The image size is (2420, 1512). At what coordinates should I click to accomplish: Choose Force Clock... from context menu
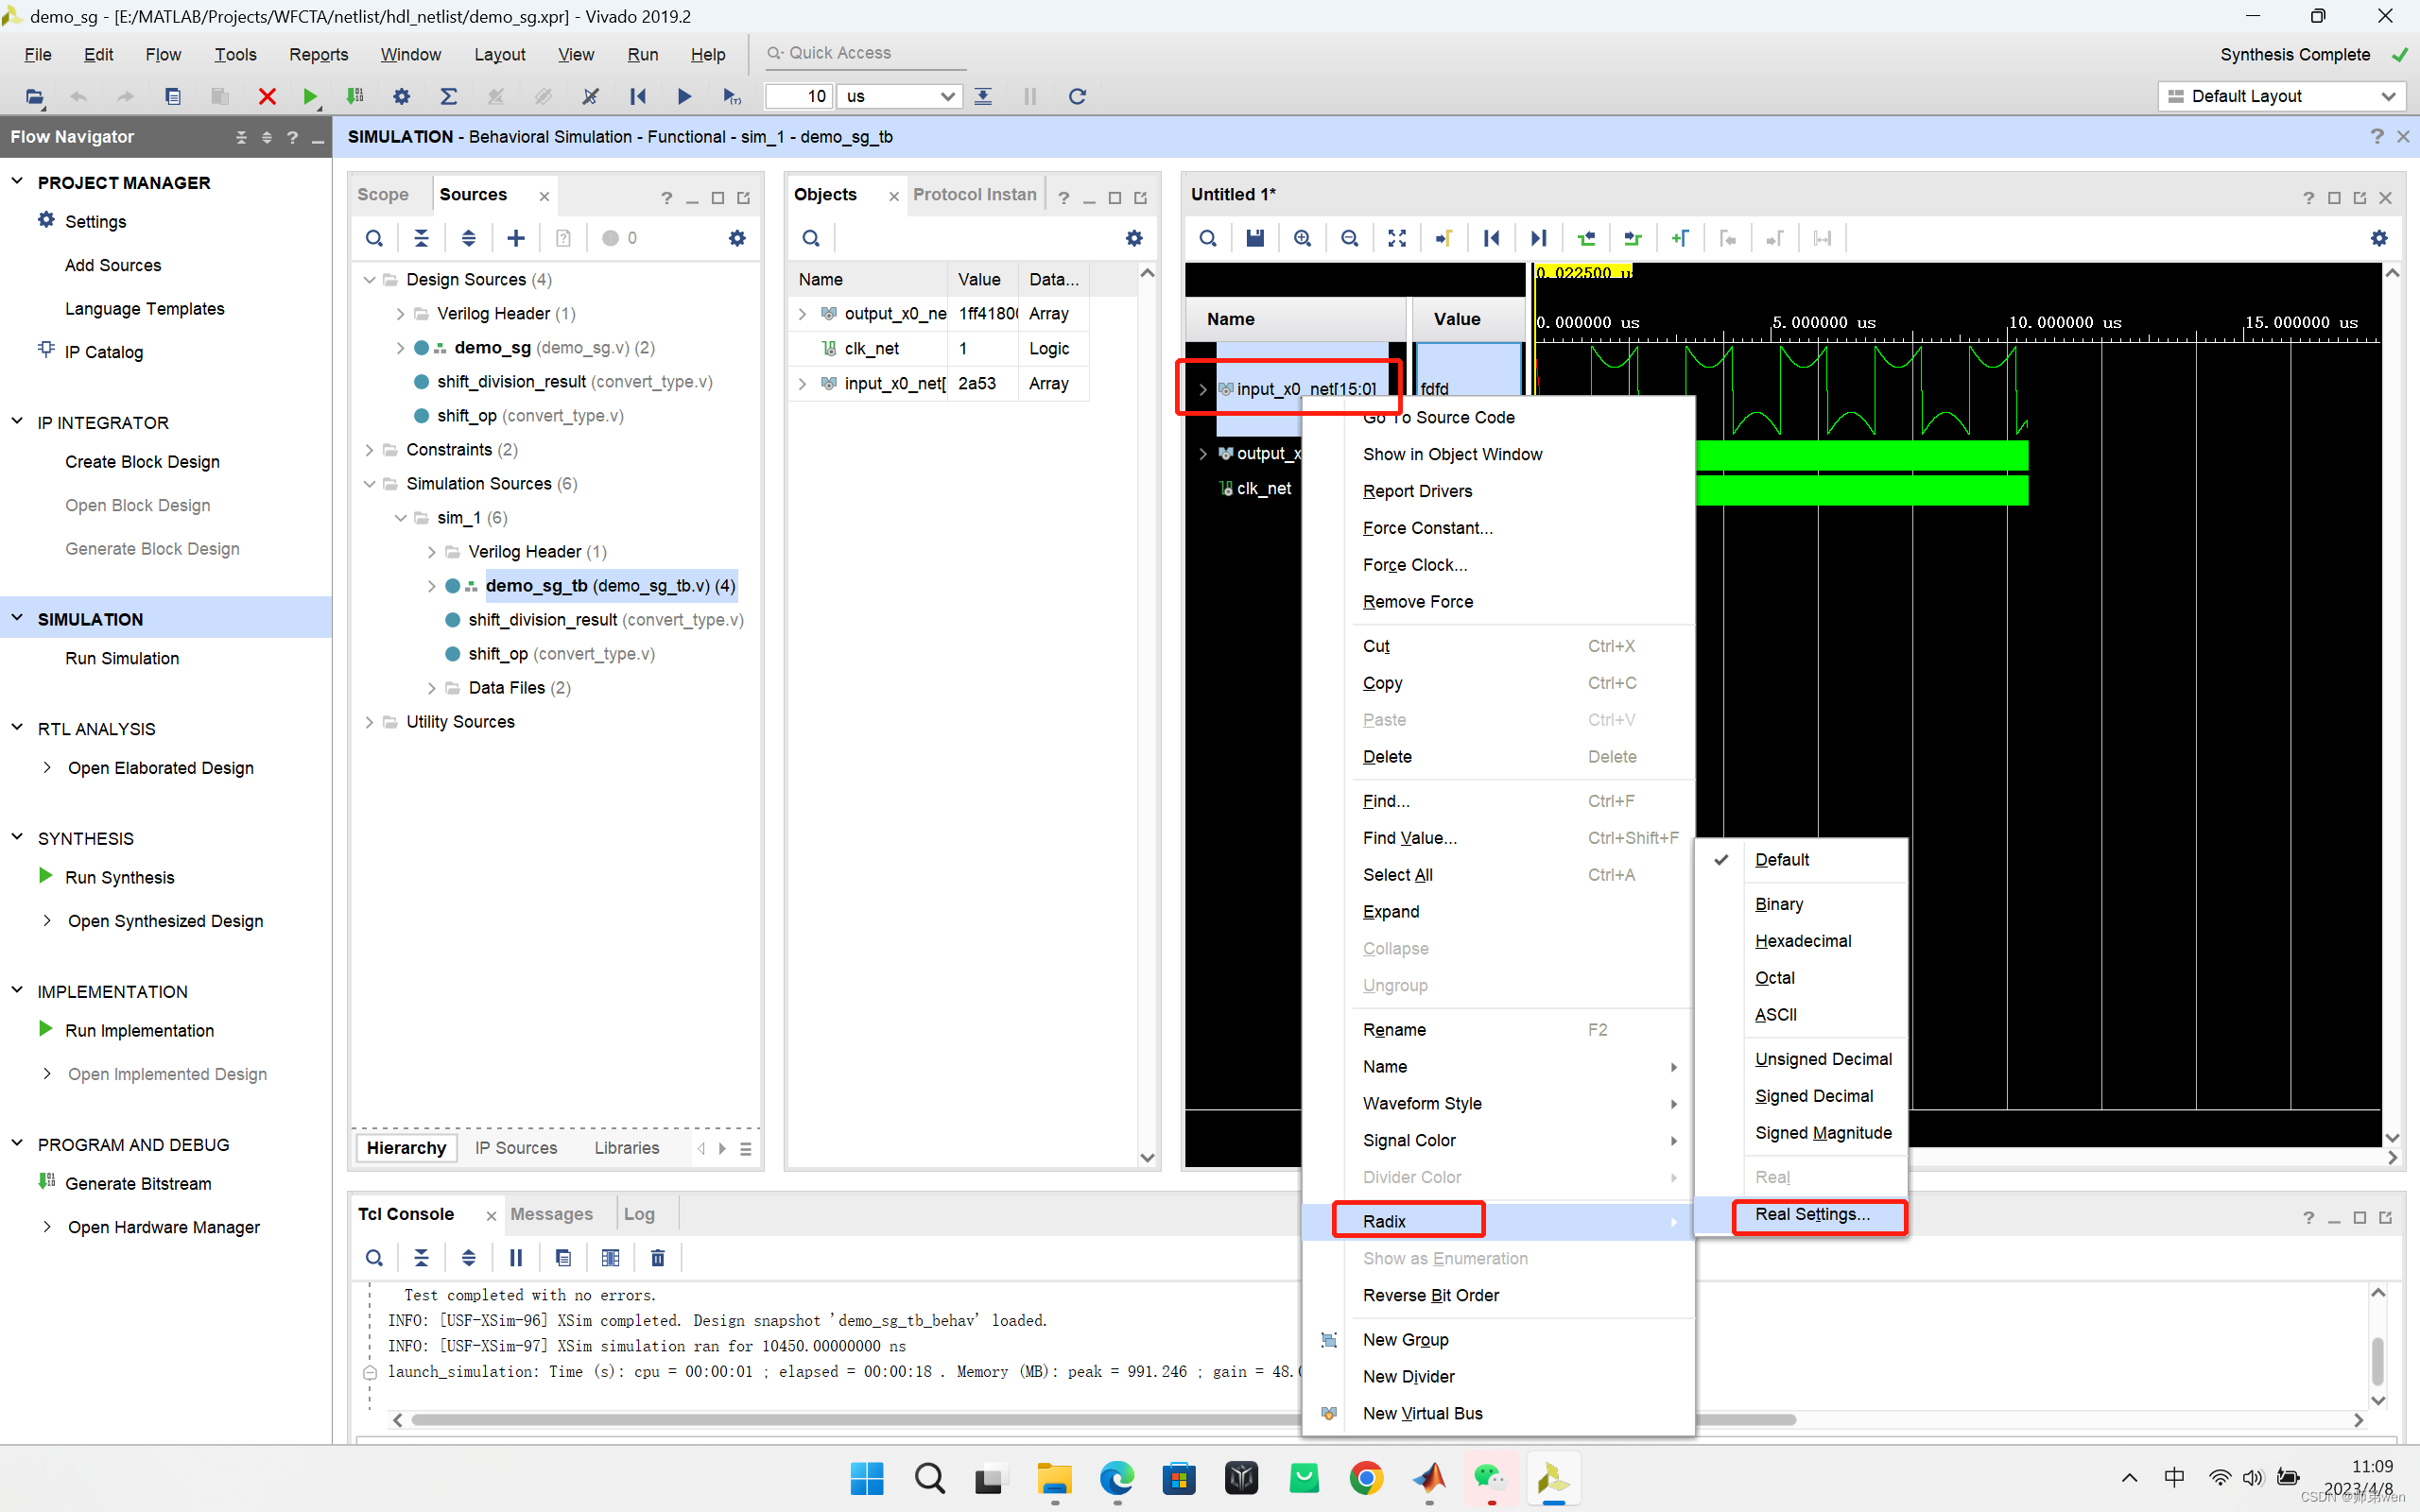click(1415, 565)
